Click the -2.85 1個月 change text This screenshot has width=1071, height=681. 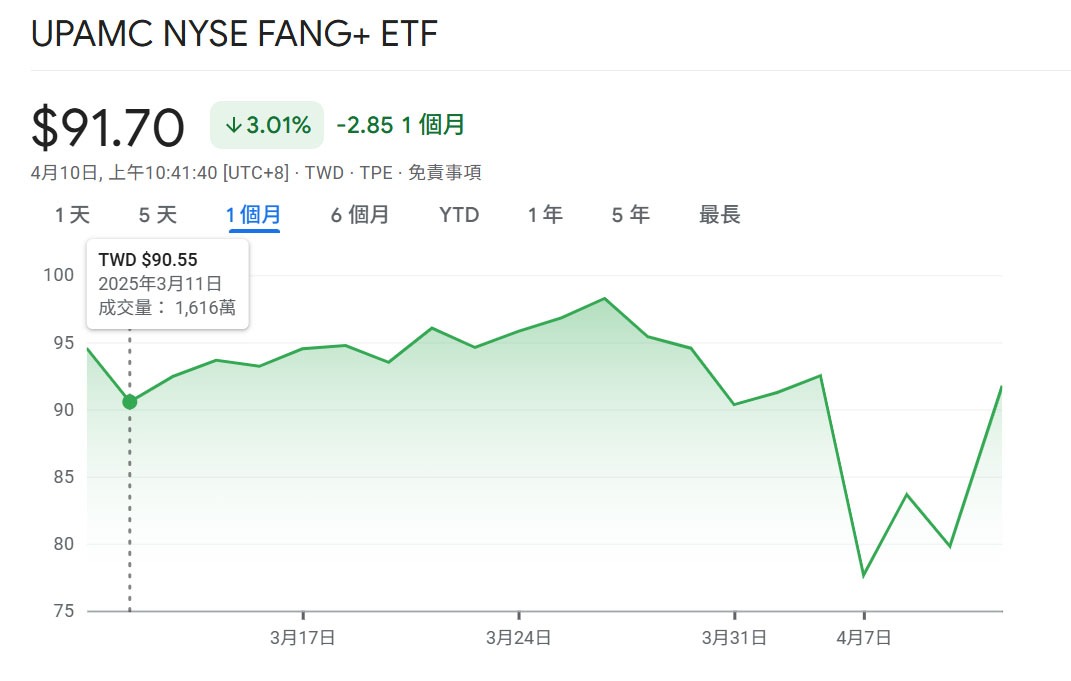[x=401, y=126]
